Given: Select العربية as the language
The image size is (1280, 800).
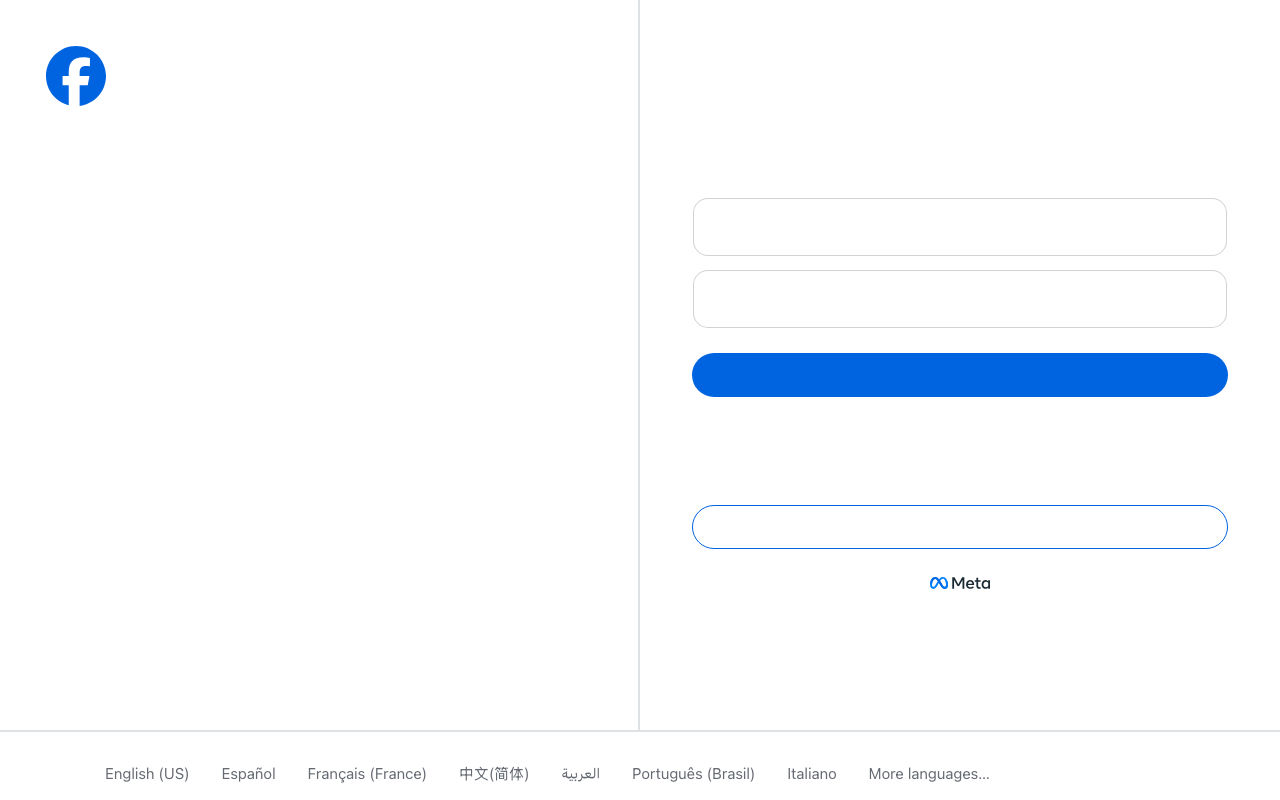Looking at the screenshot, I should tap(580, 773).
